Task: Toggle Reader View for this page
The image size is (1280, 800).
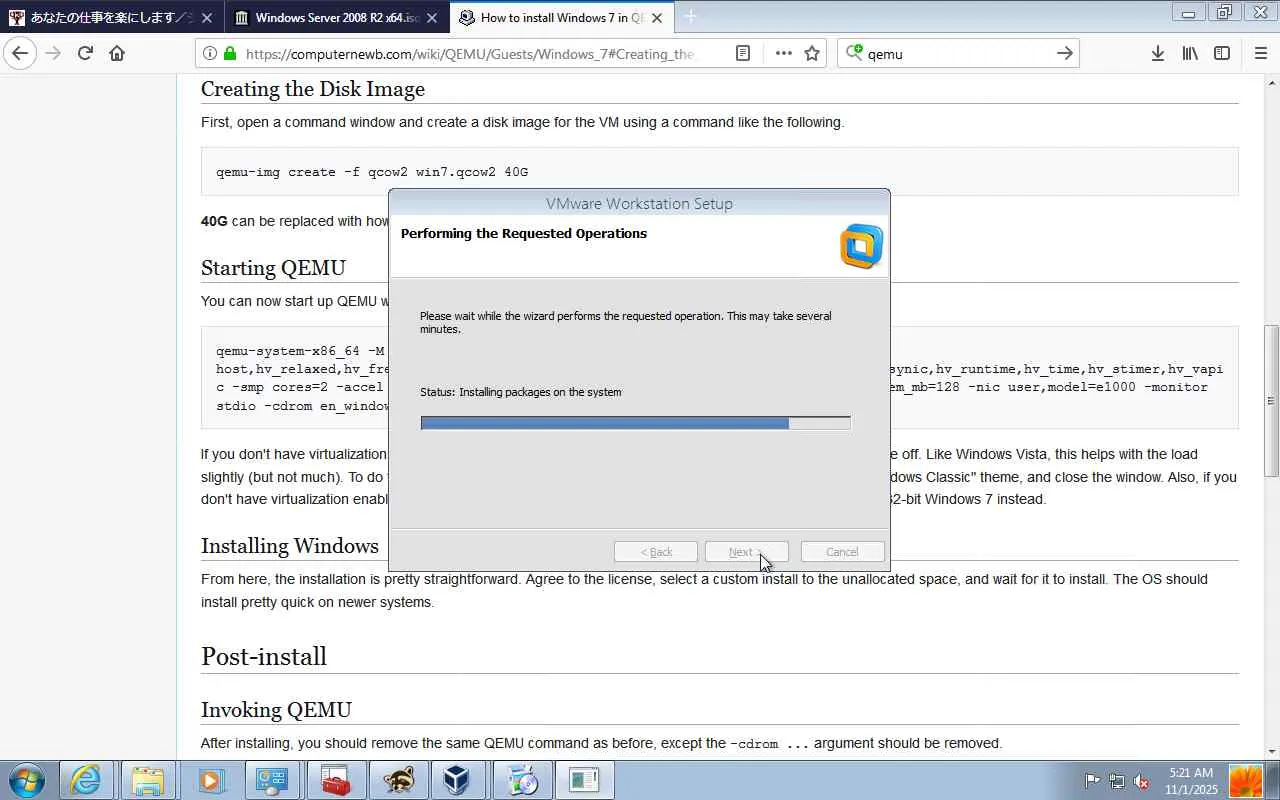Action: pyautogui.click(x=743, y=54)
